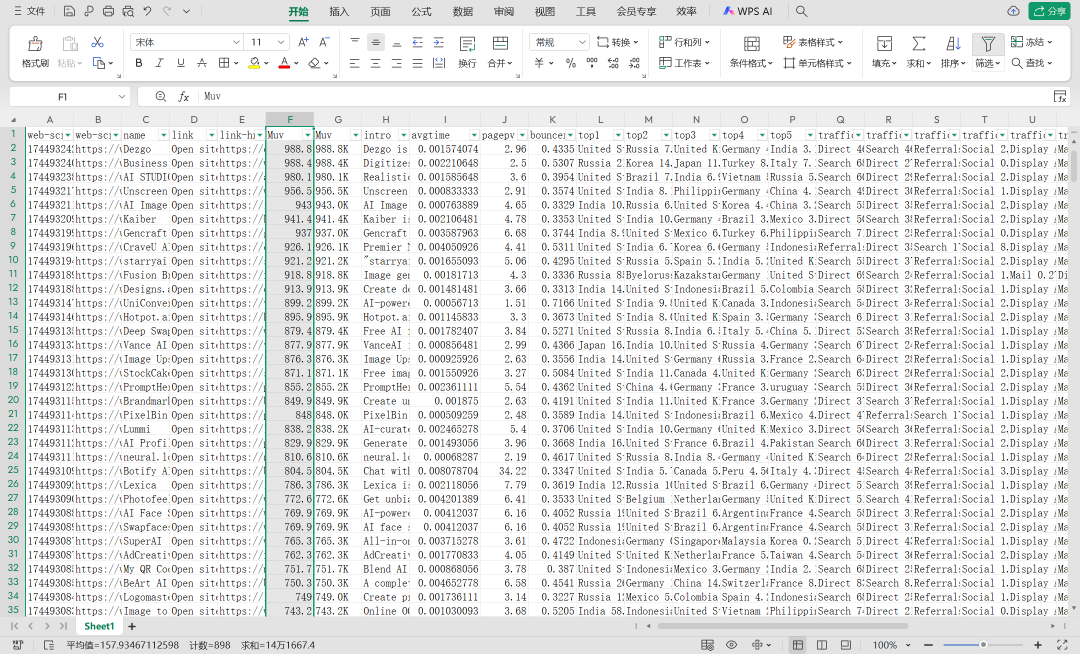1080x654 pixels.
Task: Click the currency (羊) format icon
Action: (x=539, y=63)
